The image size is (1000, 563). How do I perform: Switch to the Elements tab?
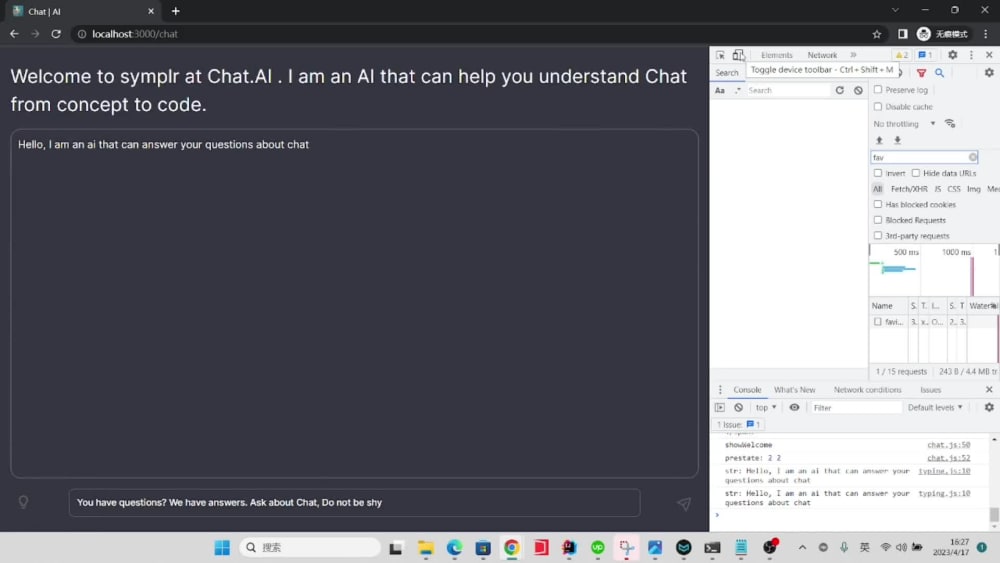click(x=777, y=55)
